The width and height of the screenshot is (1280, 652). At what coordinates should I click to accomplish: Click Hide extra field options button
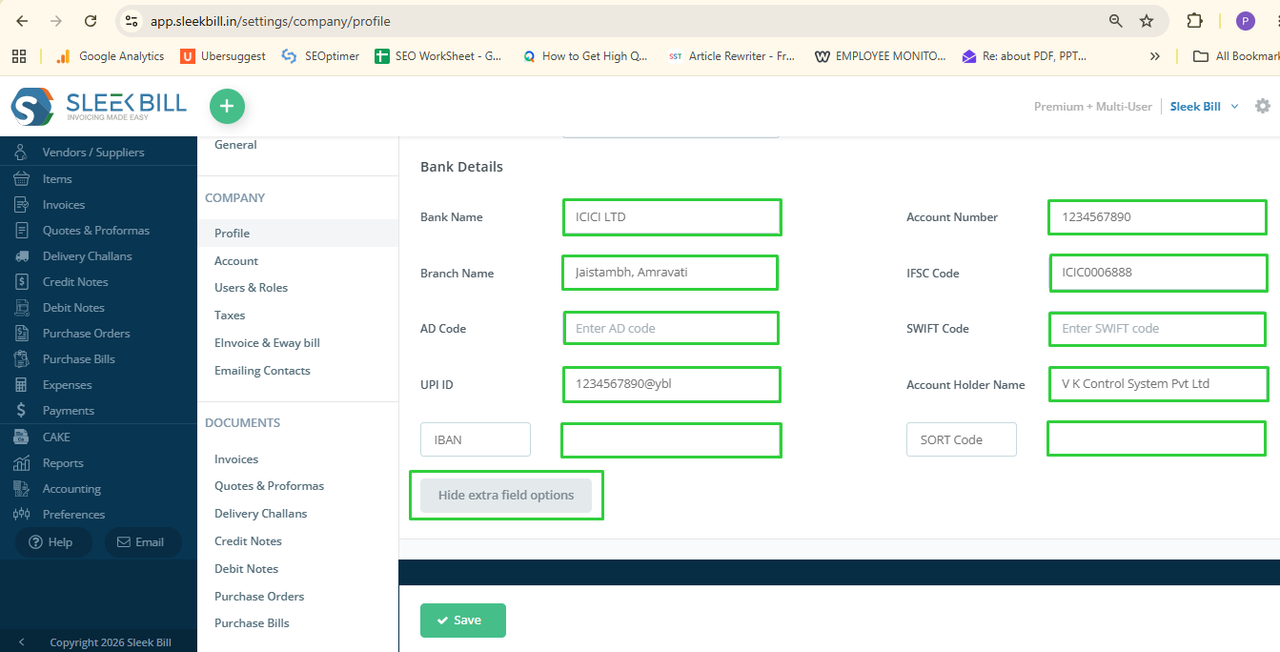click(506, 495)
